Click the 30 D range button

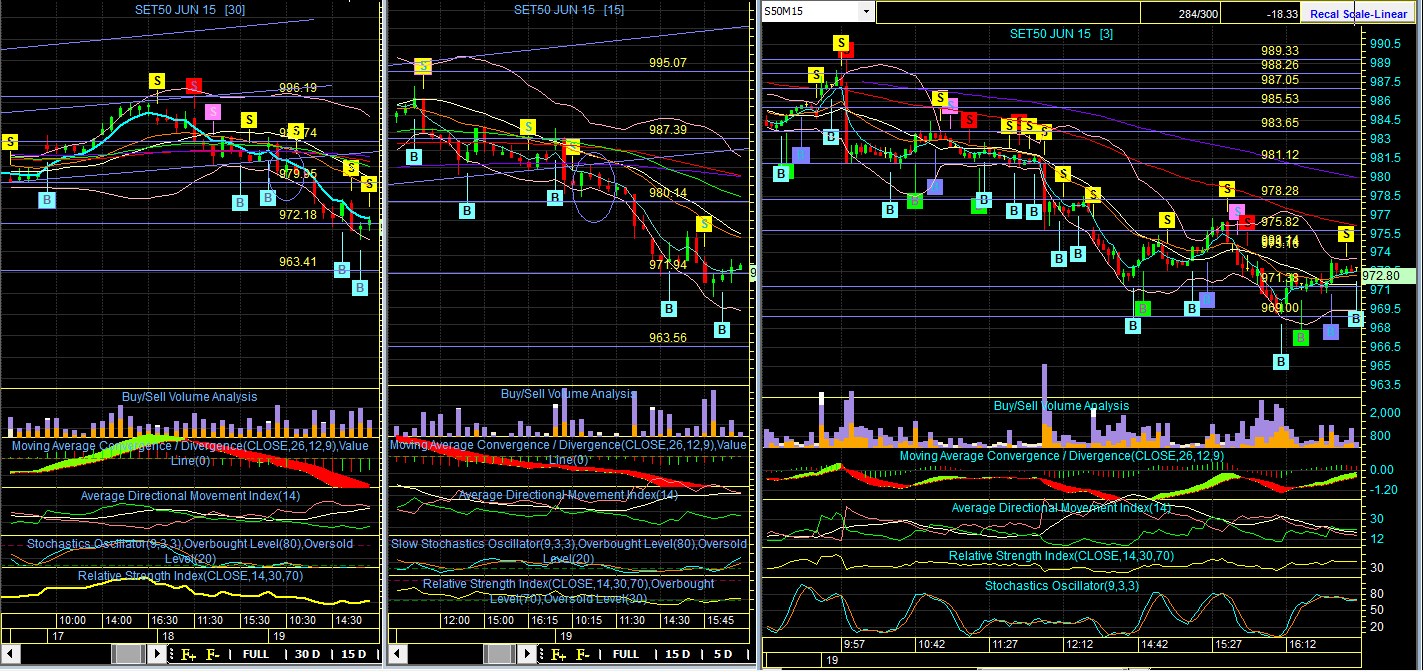[x=307, y=655]
